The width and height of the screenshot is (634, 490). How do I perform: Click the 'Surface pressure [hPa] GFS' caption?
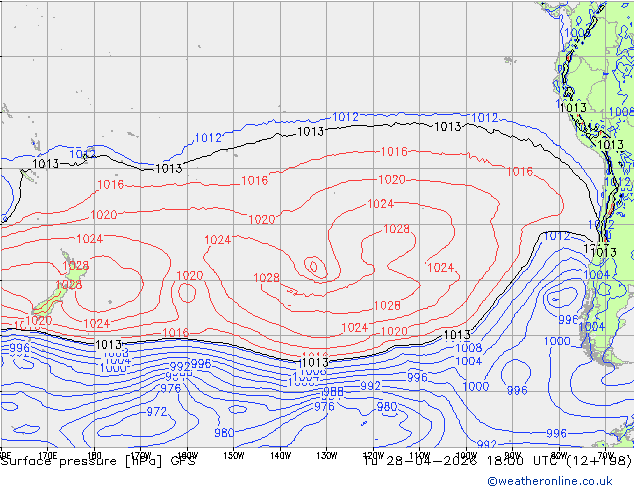[98, 461]
